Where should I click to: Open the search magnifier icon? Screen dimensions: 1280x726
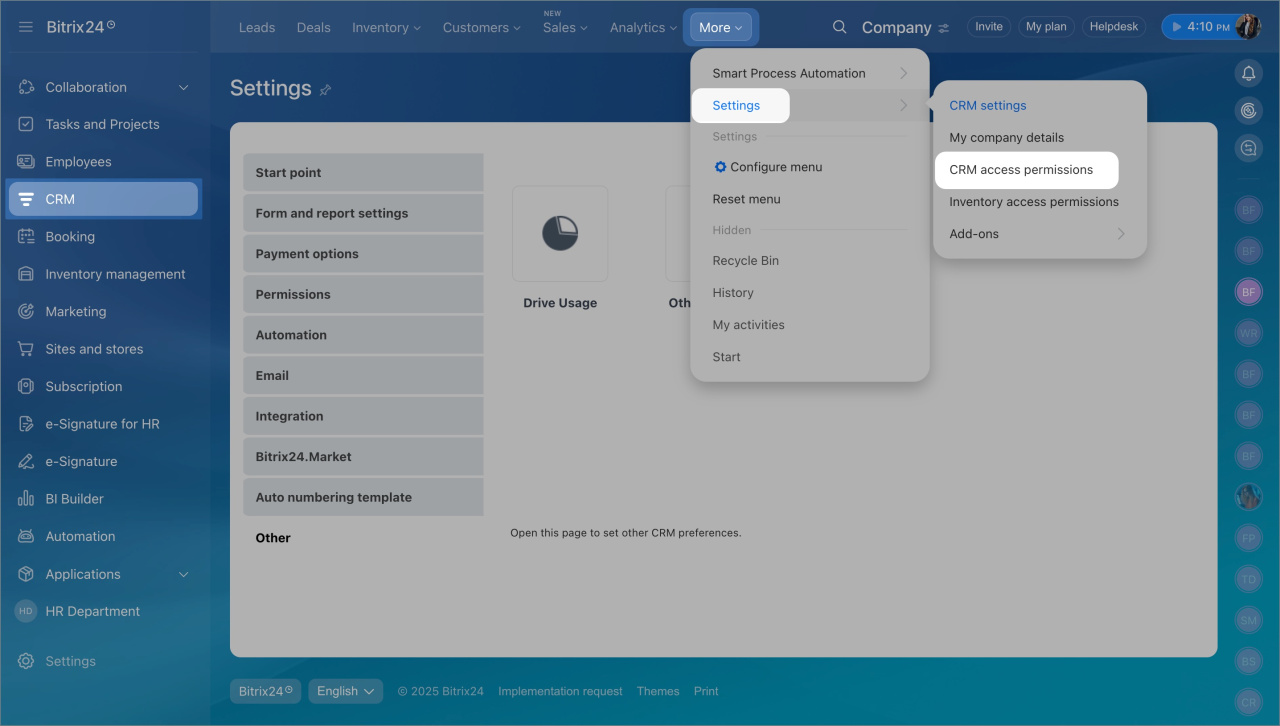(x=840, y=27)
